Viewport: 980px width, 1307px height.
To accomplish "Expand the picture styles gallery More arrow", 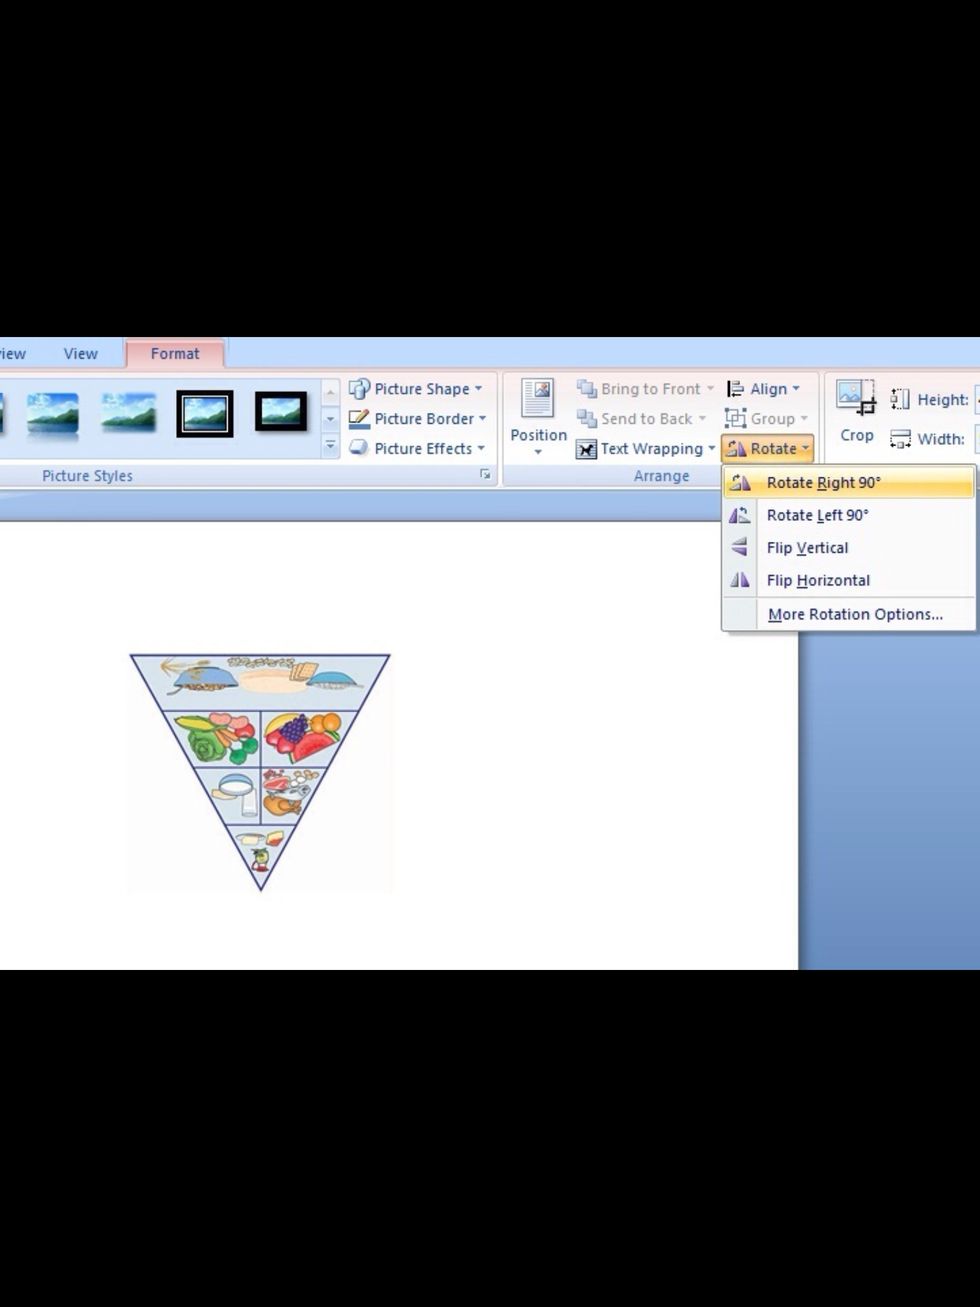I will (x=331, y=447).
